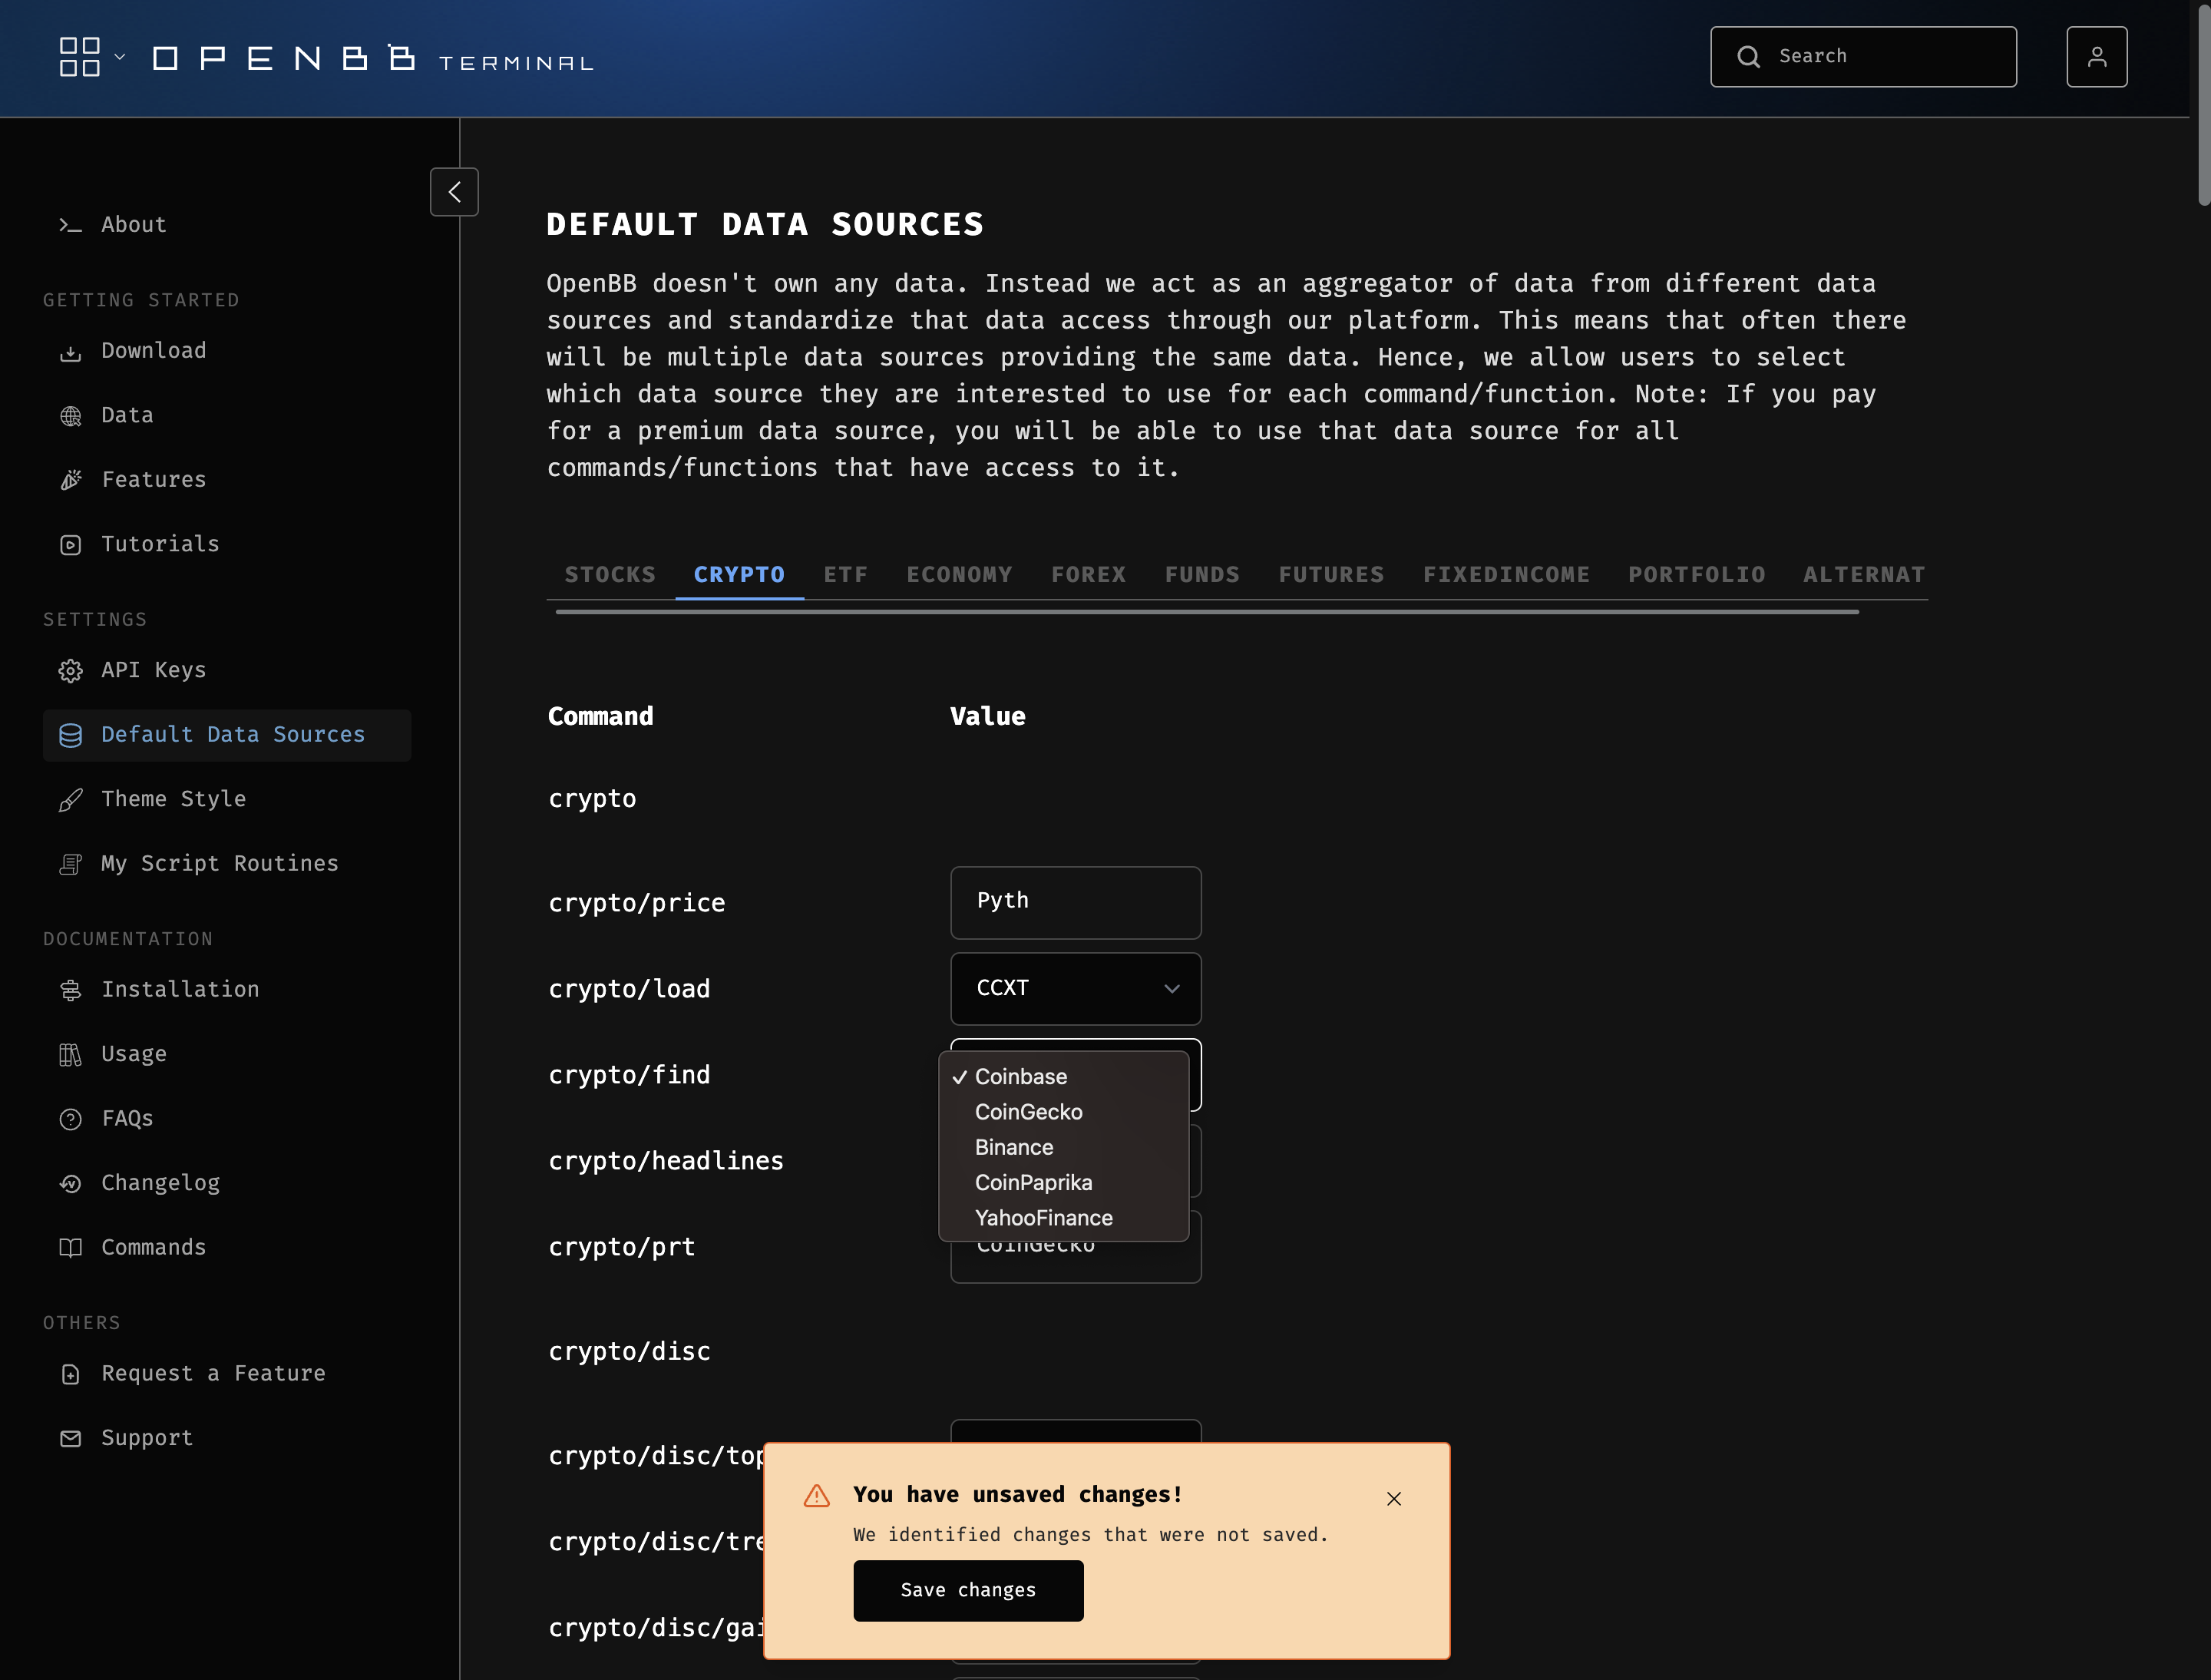
Task: Click the Data globe icon
Action: click(x=70, y=416)
